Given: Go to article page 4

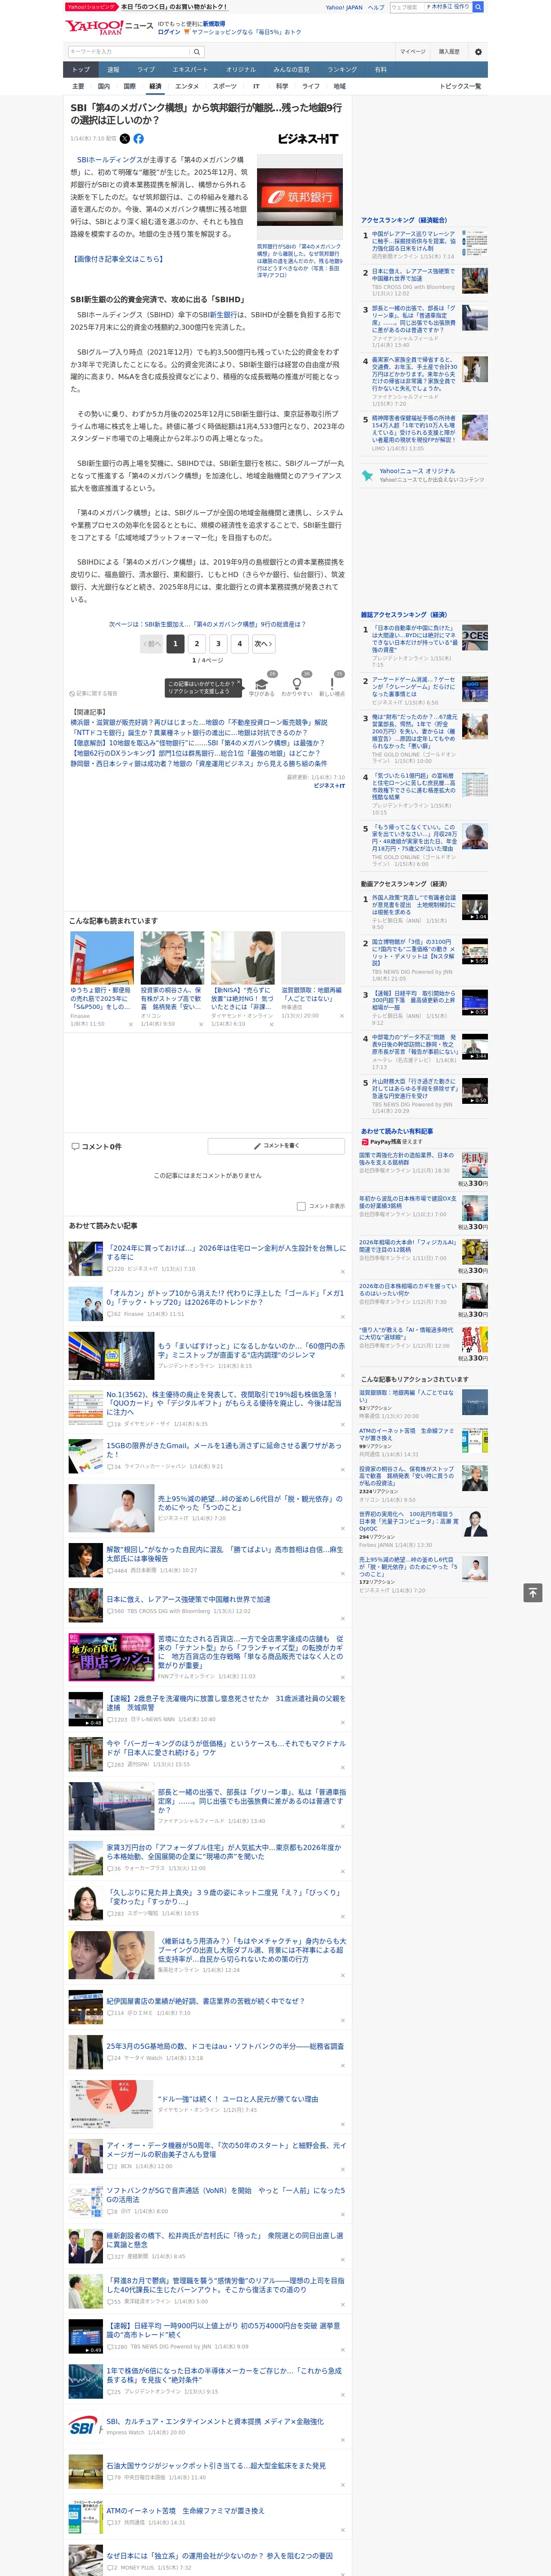Looking at the screenshot, I should click(x=240, y=644).
